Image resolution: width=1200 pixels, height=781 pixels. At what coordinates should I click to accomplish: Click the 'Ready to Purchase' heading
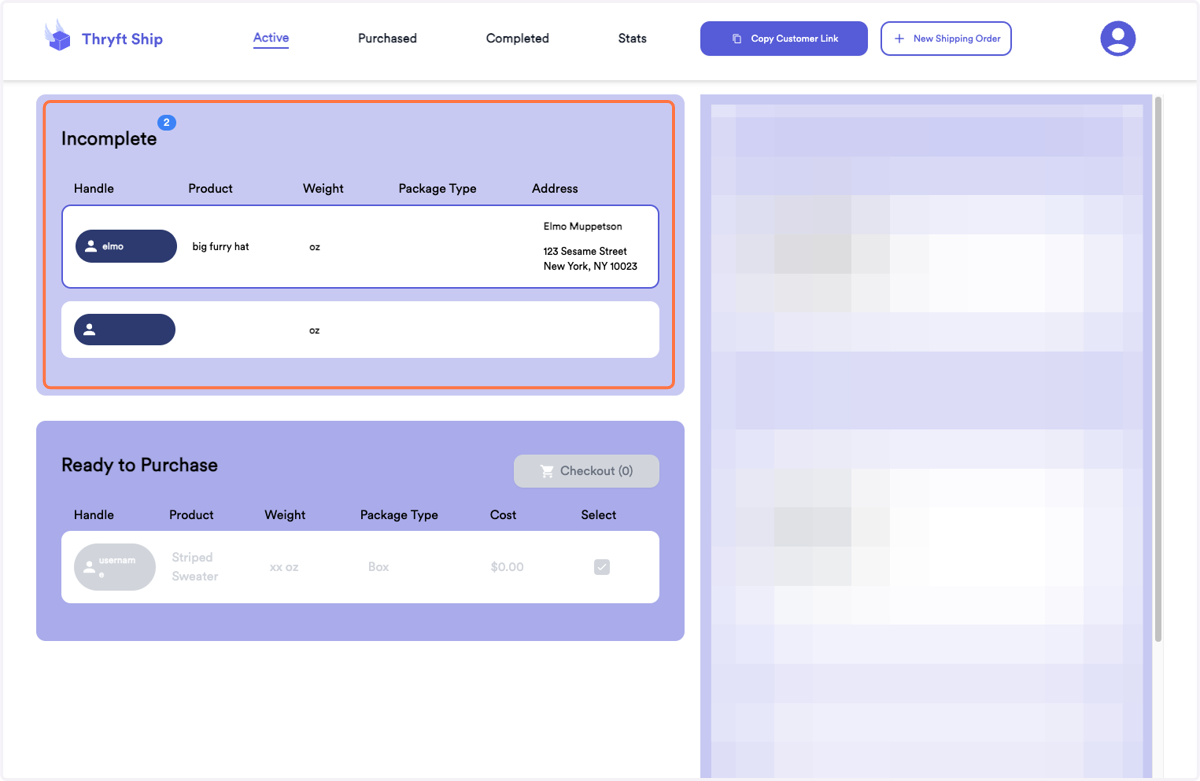coord(139,465)
